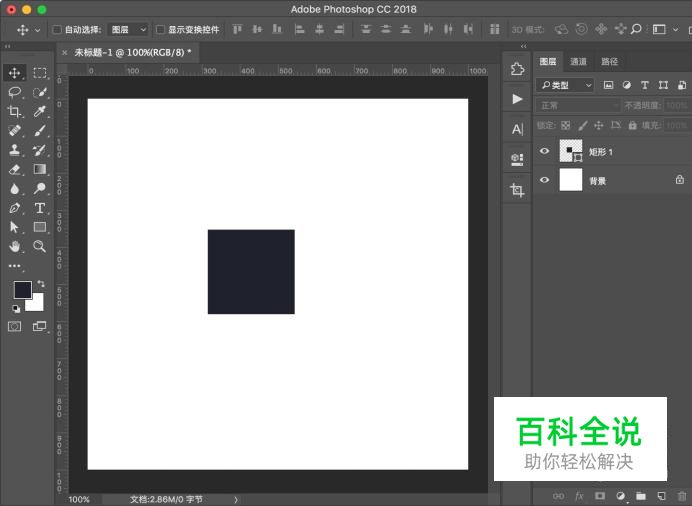Switch to the 通道 tab
The image size is (692, 506).
point(578,62)
